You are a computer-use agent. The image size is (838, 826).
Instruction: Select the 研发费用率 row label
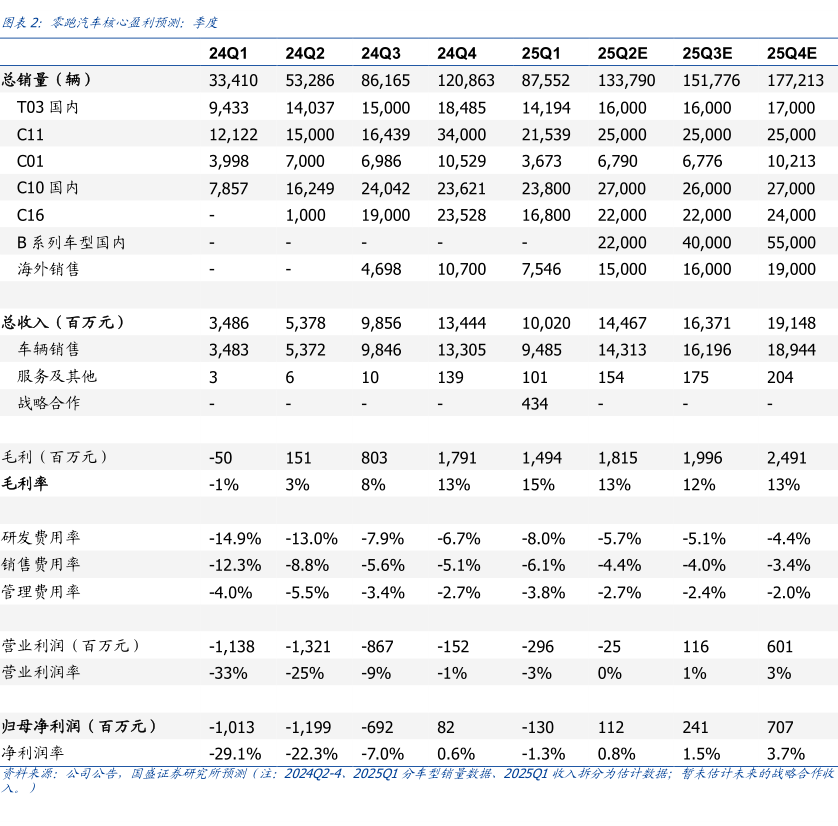41,538
